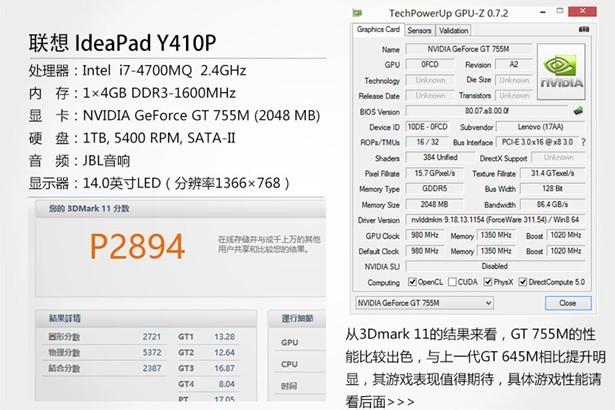Viewport: 615px width, 410px height.
Task: Minimize the GPU-Z window
Action: pos(543,13)
